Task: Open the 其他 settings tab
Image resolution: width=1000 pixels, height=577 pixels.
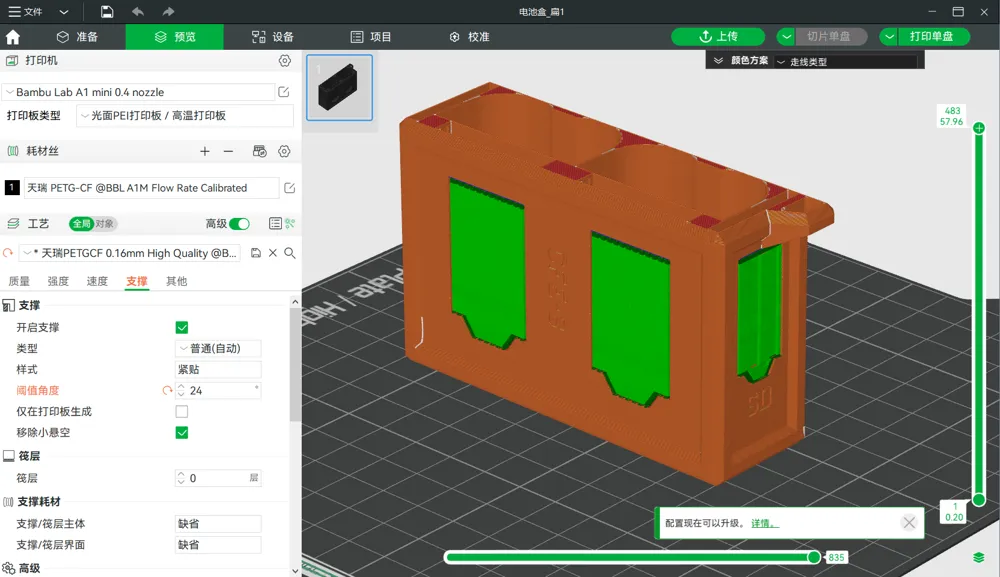Action: (177, 281)
